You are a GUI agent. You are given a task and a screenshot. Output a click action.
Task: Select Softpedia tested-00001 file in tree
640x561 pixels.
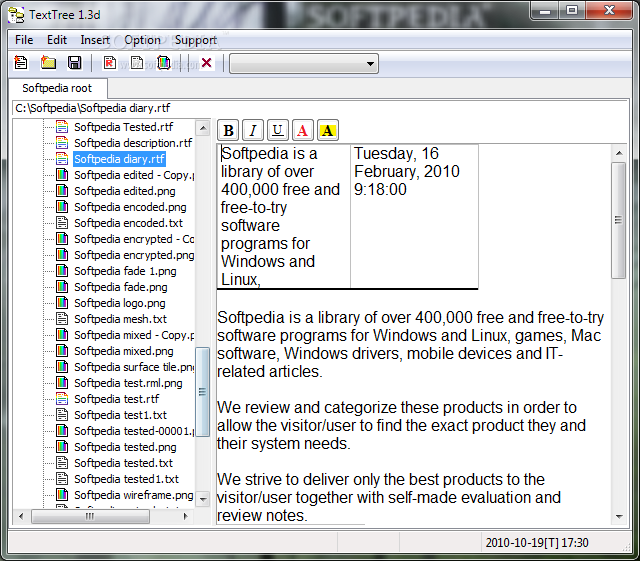click(134, 431)
